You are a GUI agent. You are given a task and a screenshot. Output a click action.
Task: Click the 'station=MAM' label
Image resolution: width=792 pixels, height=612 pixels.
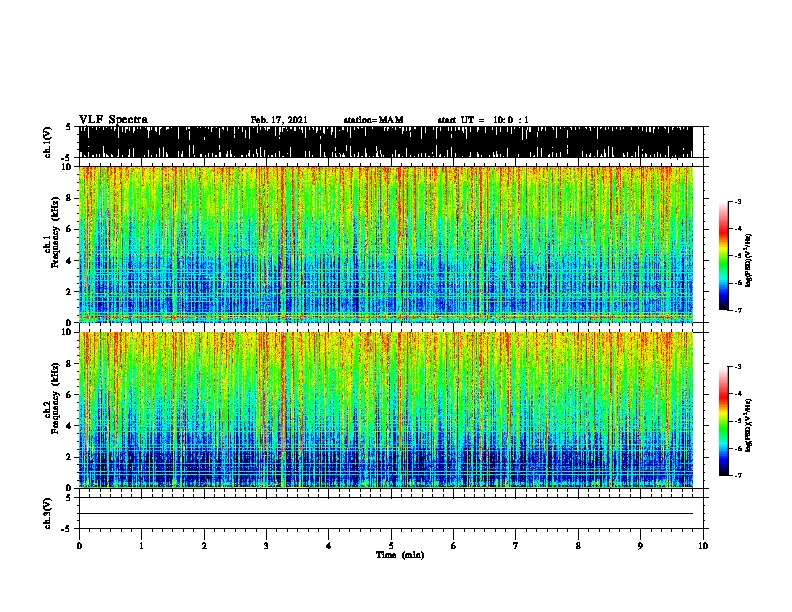pyautogui.click(x=373, y=120)
